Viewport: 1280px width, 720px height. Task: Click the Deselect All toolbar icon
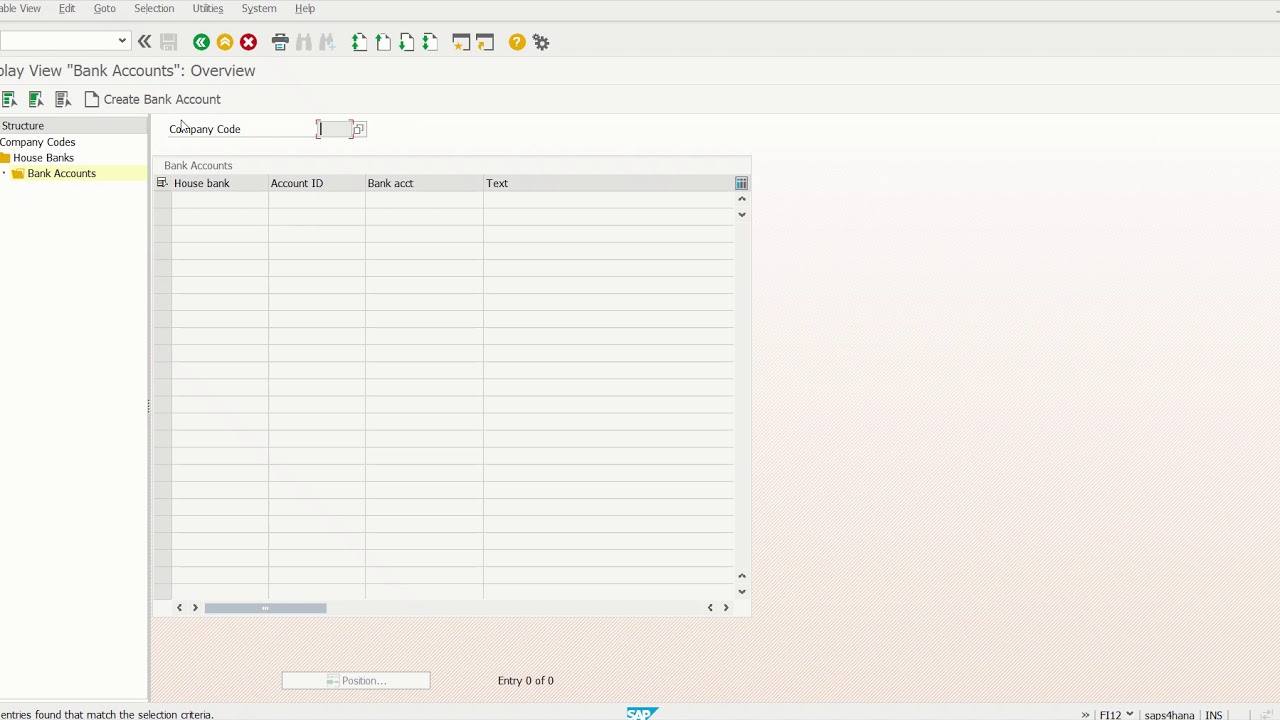(63, 99)
